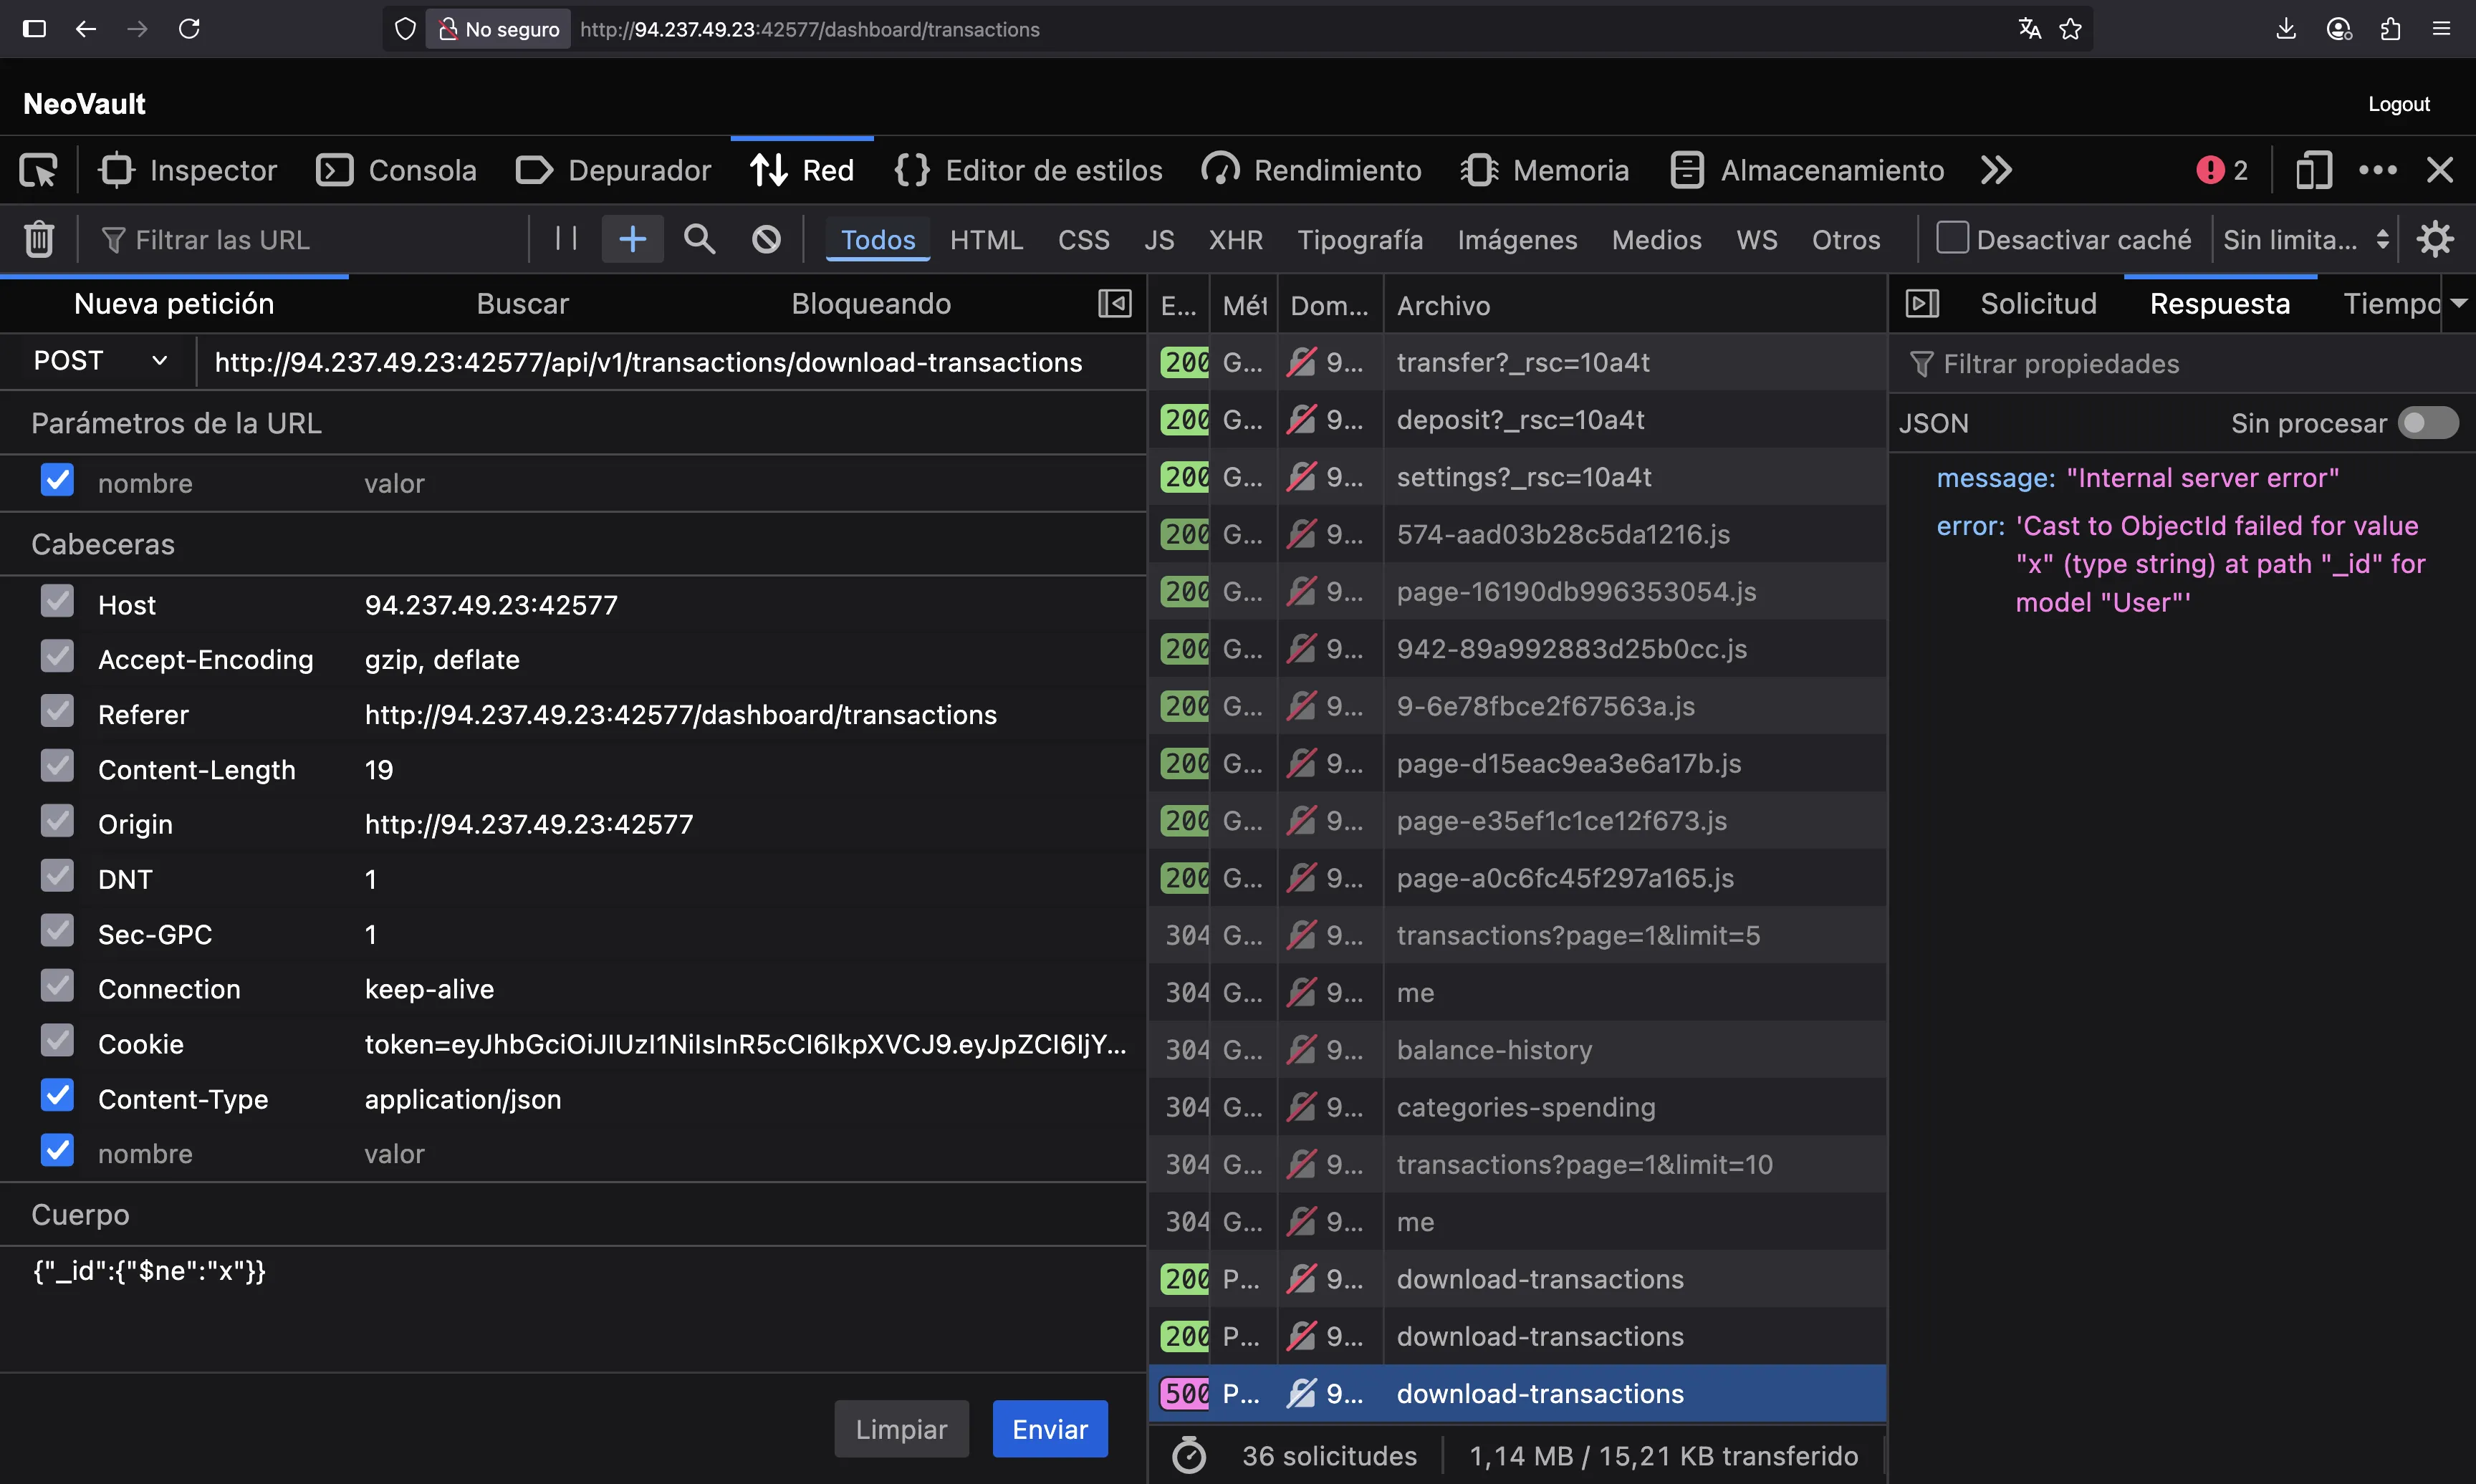Filter requests by JS
This screenshot has height=1484, width=2476.
click(x=1159, y=240)
